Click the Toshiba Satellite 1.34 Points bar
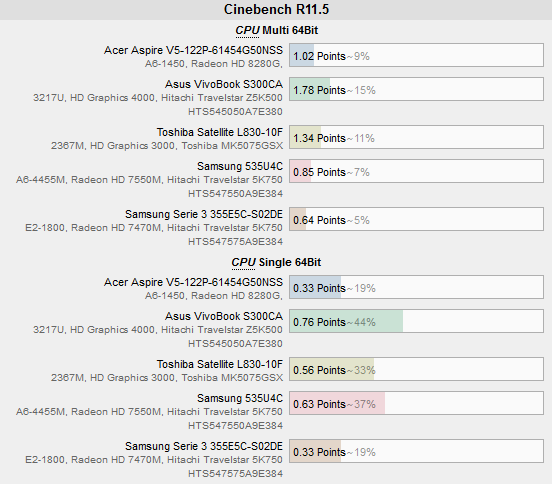This screenshot has width=552, height=489. tap(416, 137)
